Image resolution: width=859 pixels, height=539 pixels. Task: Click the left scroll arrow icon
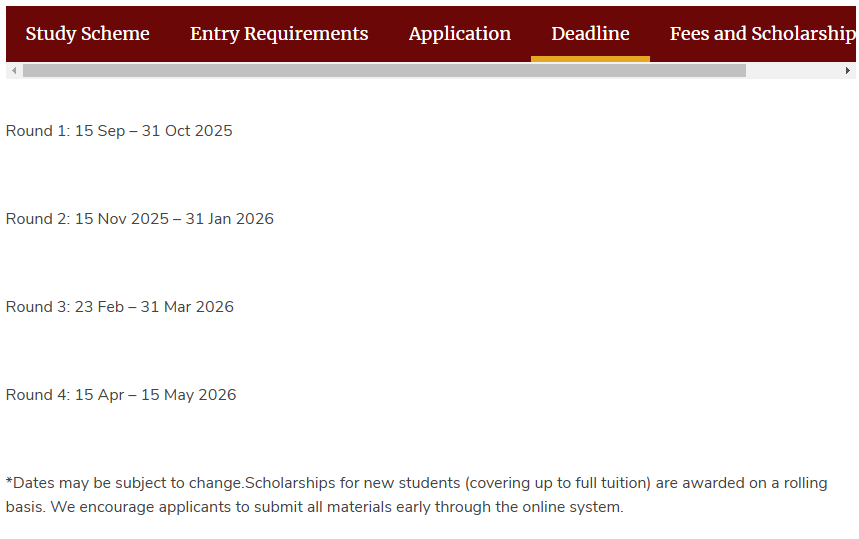14,71
